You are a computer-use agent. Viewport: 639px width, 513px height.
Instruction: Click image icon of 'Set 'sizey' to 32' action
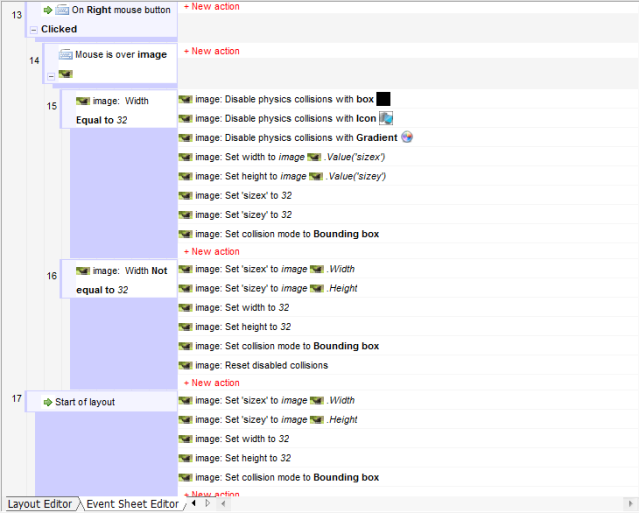tap(185, 215)
